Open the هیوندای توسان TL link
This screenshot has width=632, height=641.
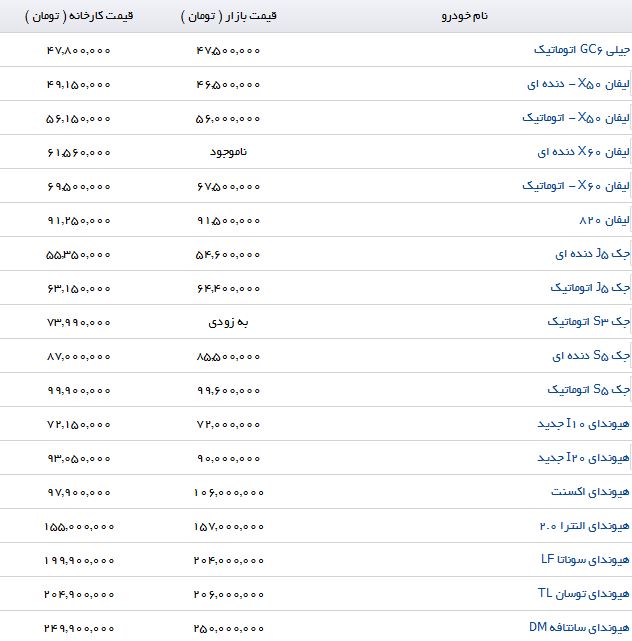(x=584, y=594)
